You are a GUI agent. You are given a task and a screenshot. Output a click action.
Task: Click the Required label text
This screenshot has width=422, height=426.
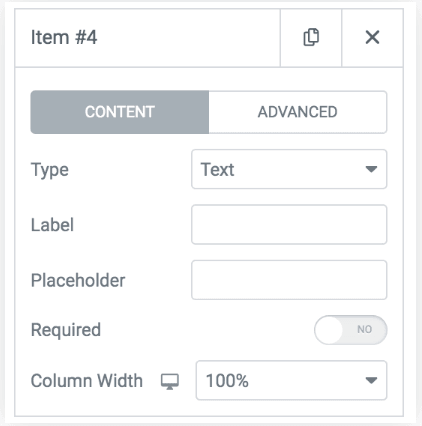66,330
